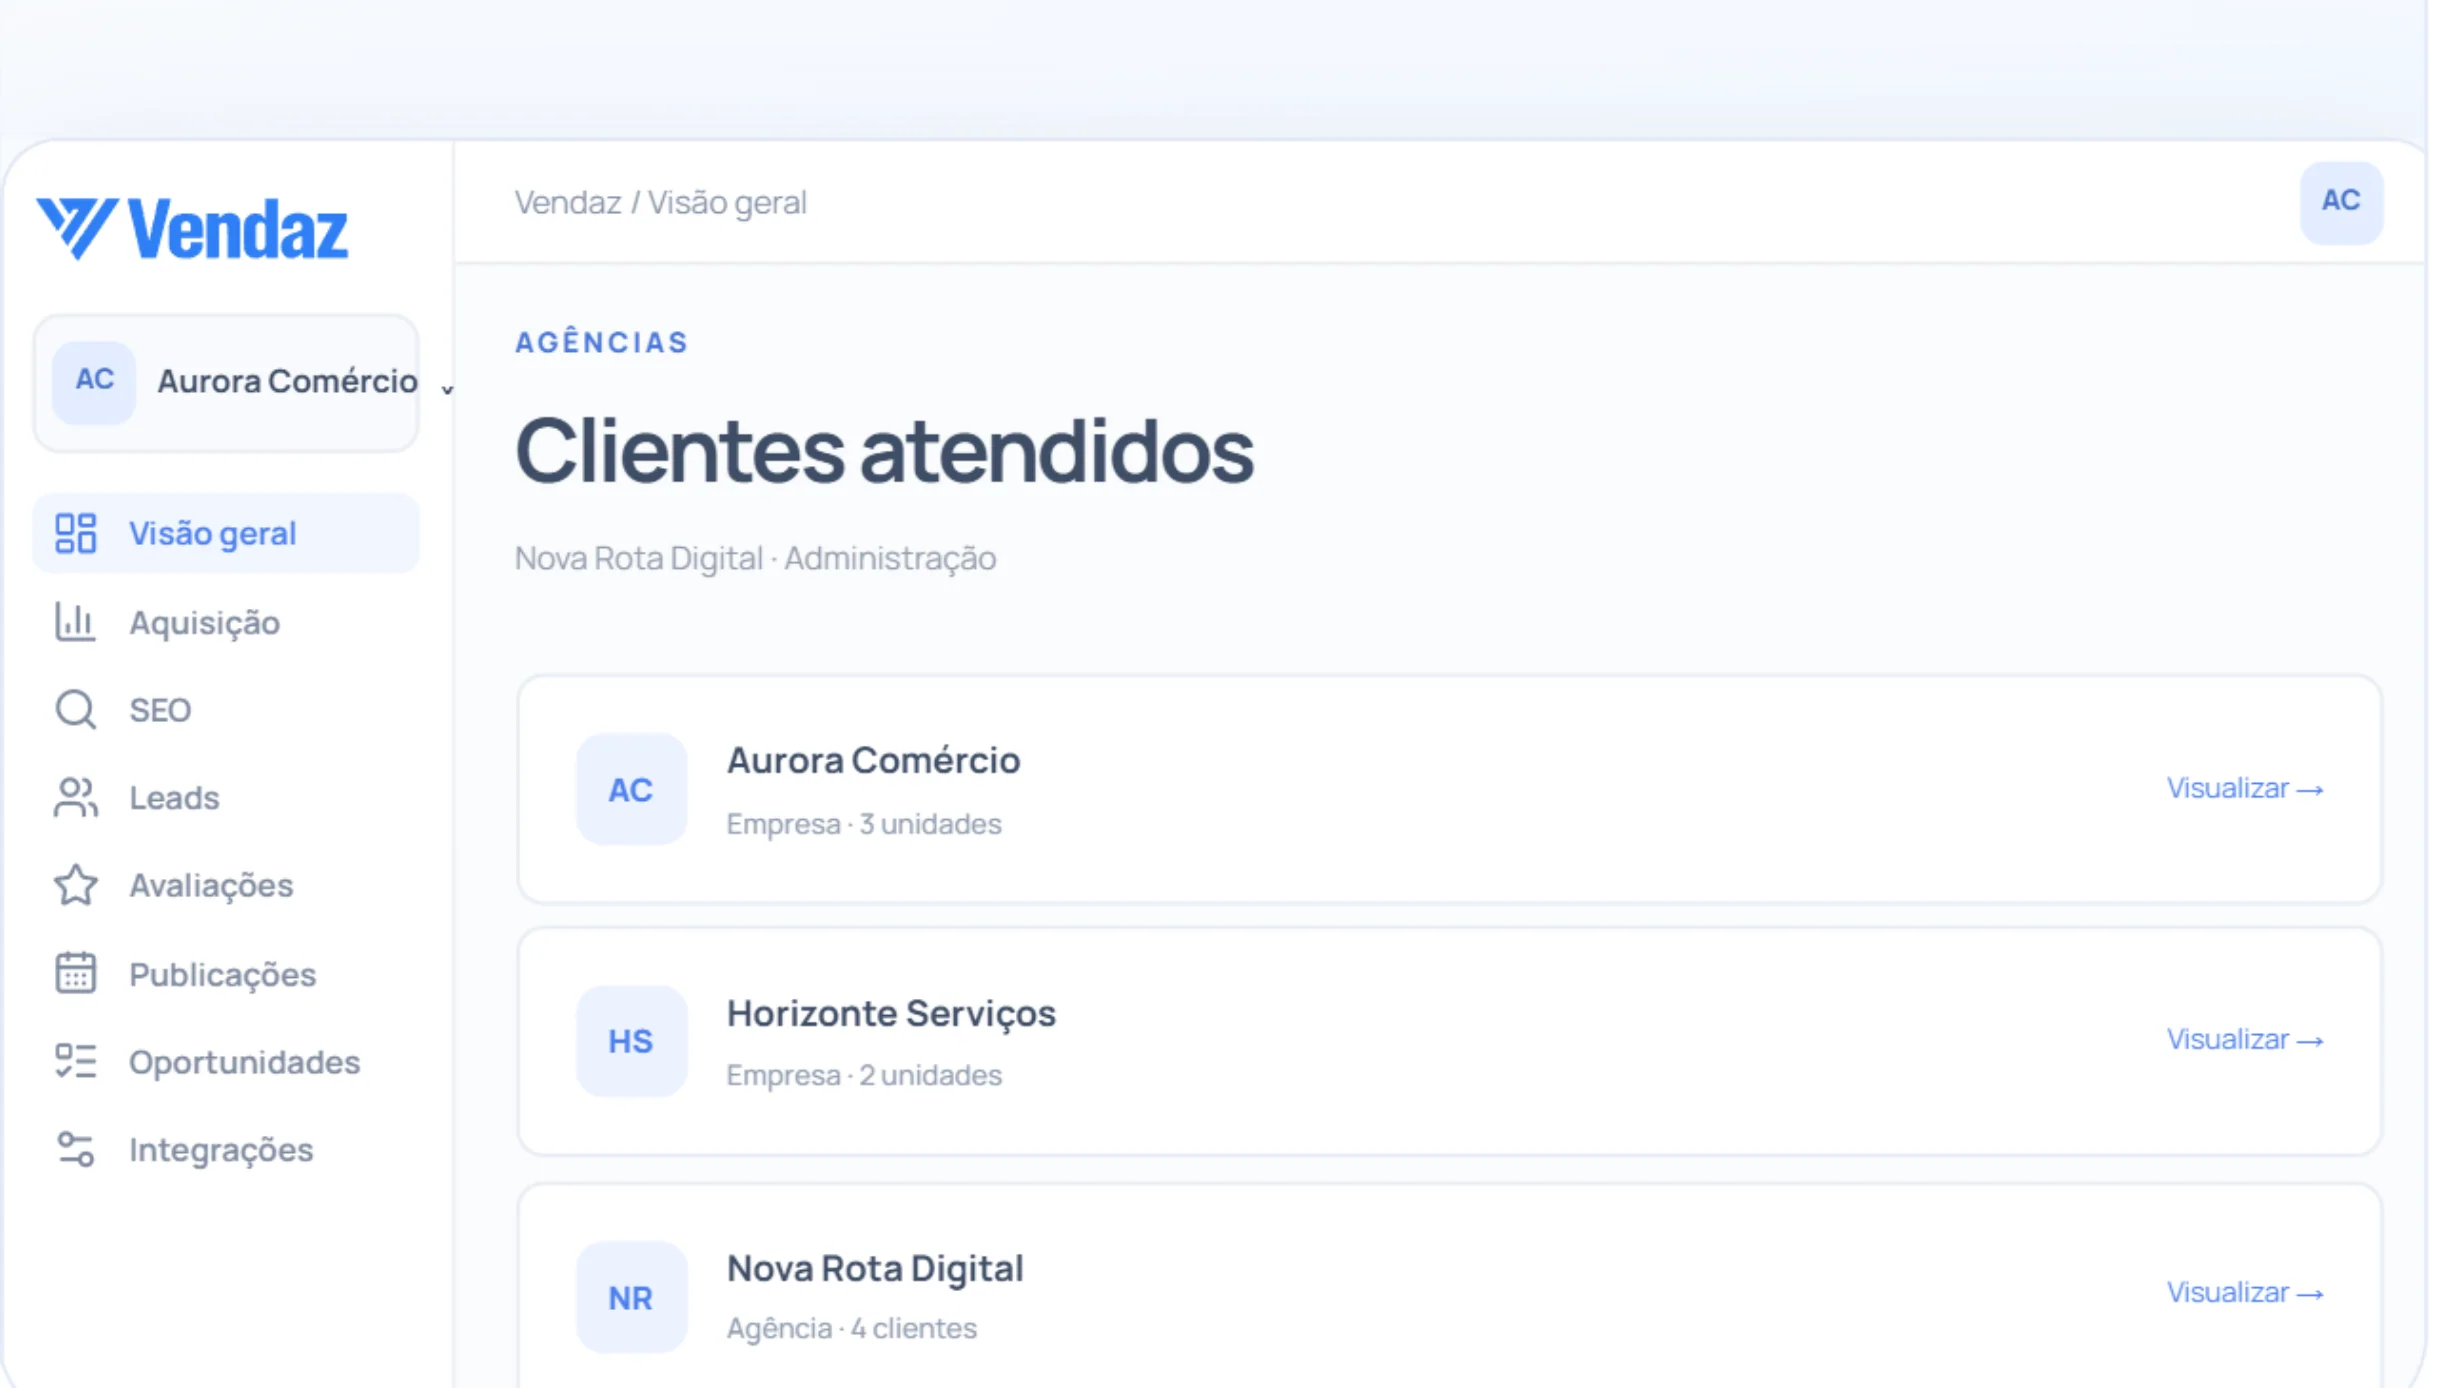The height and width of the screenshot is (1388, 2444).
Task: Click the Avaliações star icon
Action: point(76,885)
